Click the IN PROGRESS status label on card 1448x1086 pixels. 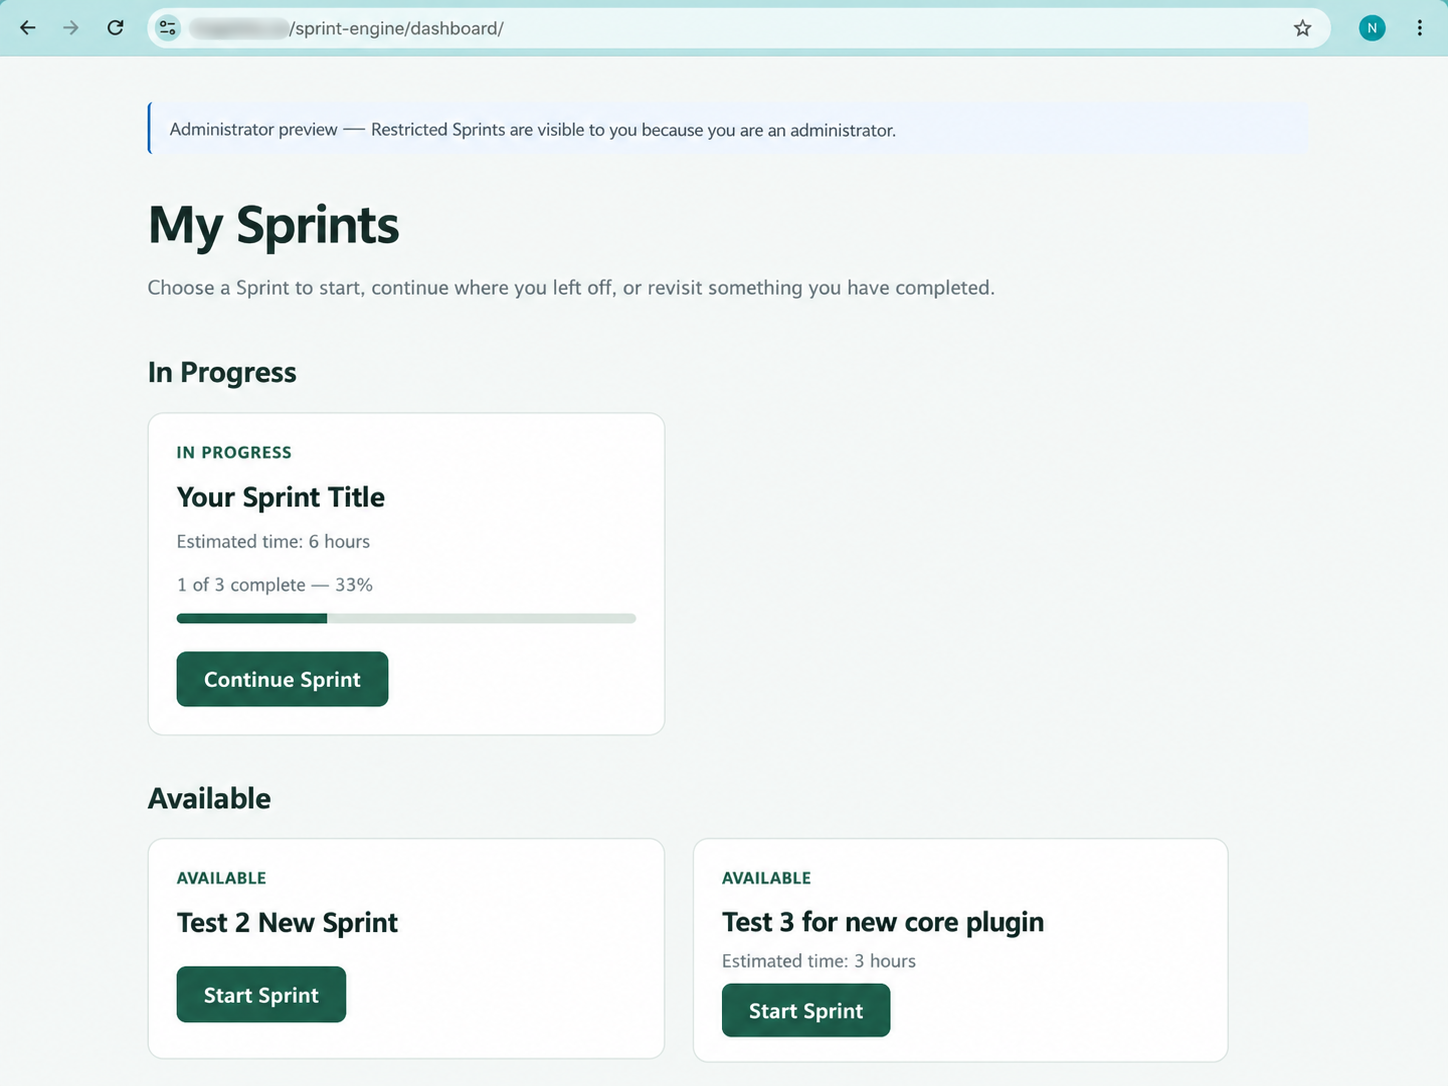(x=234, y=452)
